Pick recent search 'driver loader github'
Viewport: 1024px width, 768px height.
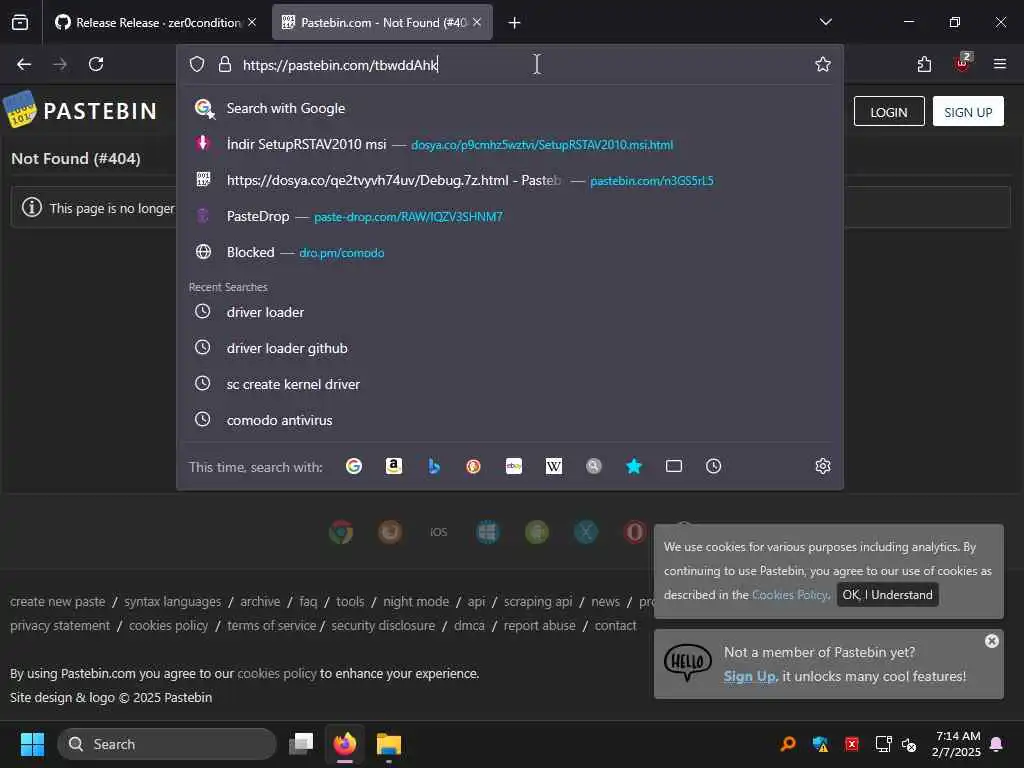(x=509, y=348)
